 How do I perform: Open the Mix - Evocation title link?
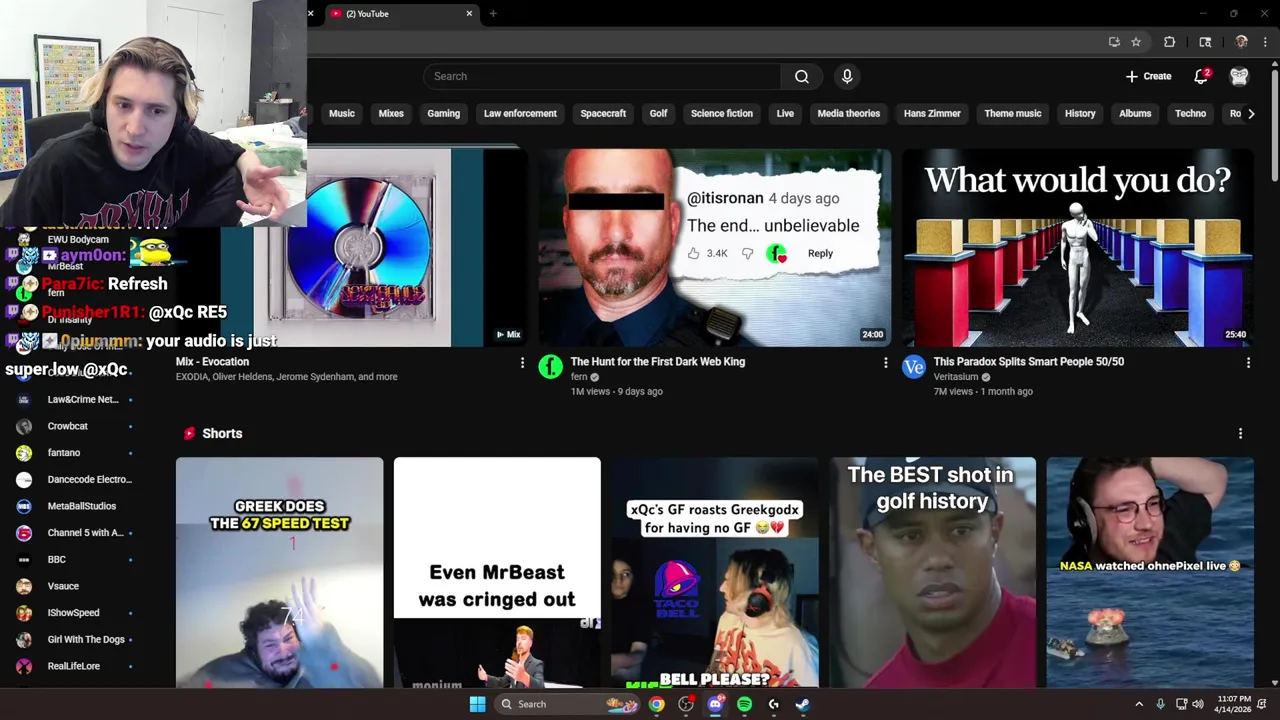coord(213,362)
